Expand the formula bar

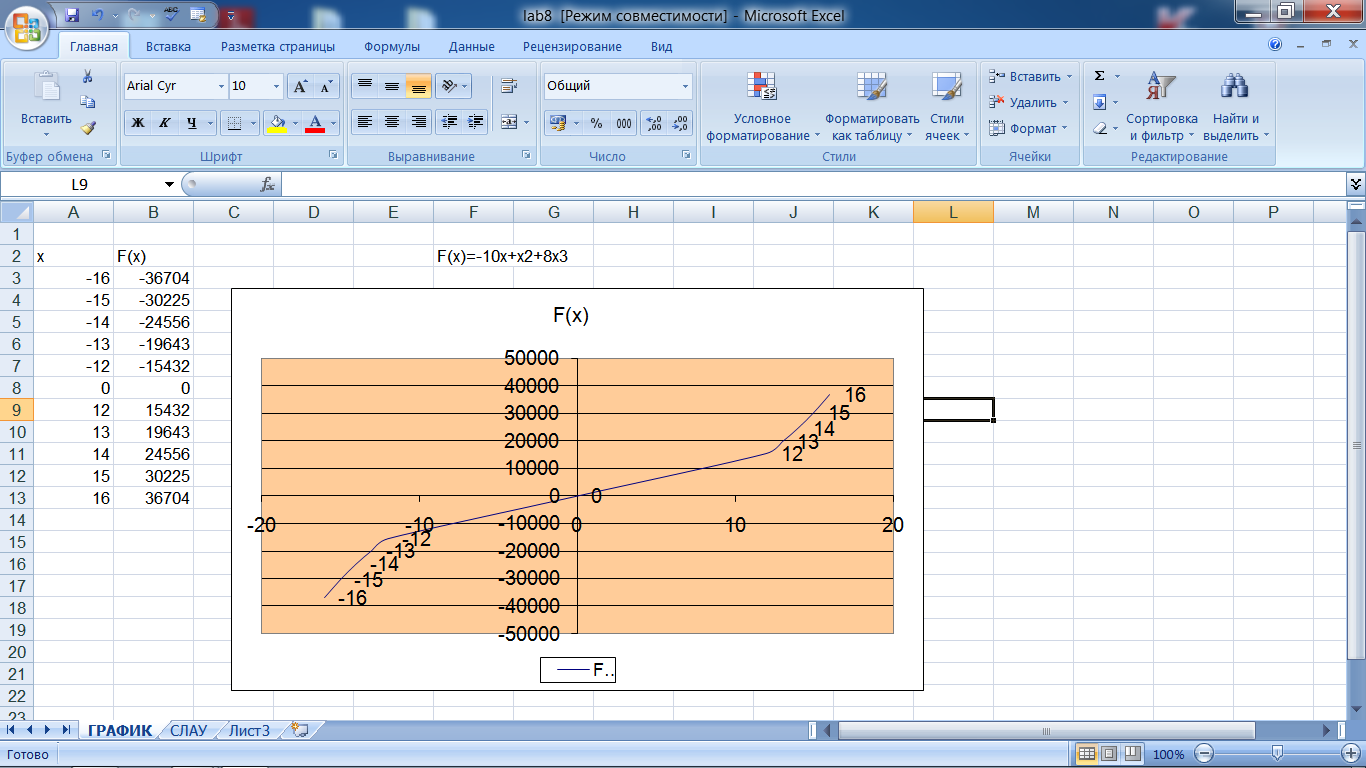pos(1356,184)
